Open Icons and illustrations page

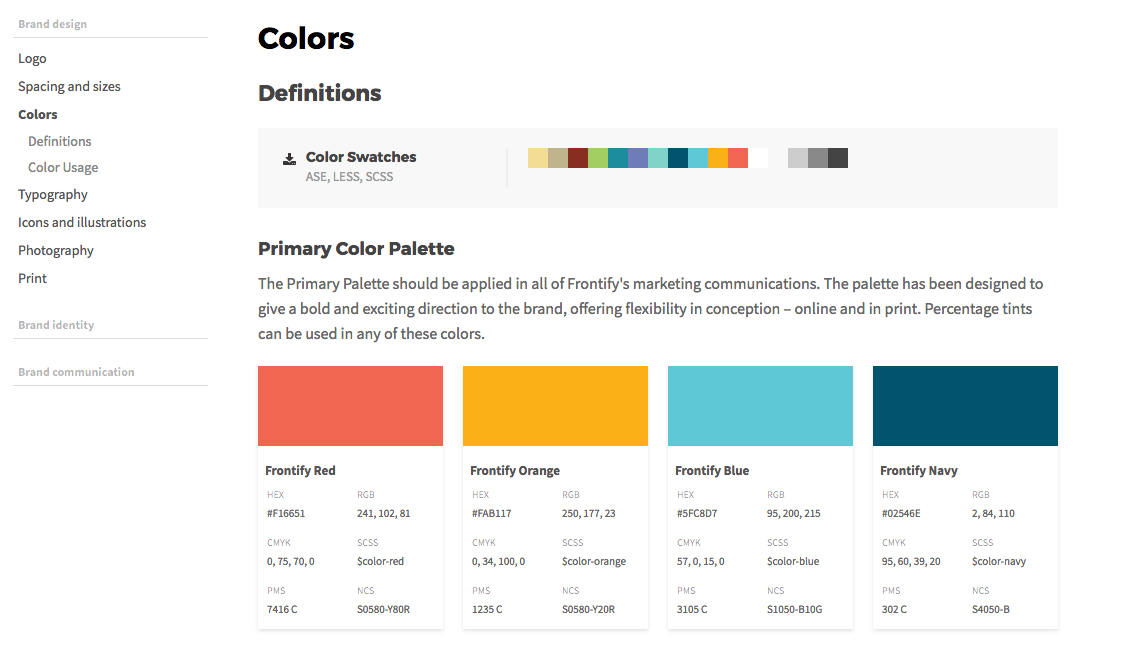(82, 223)
